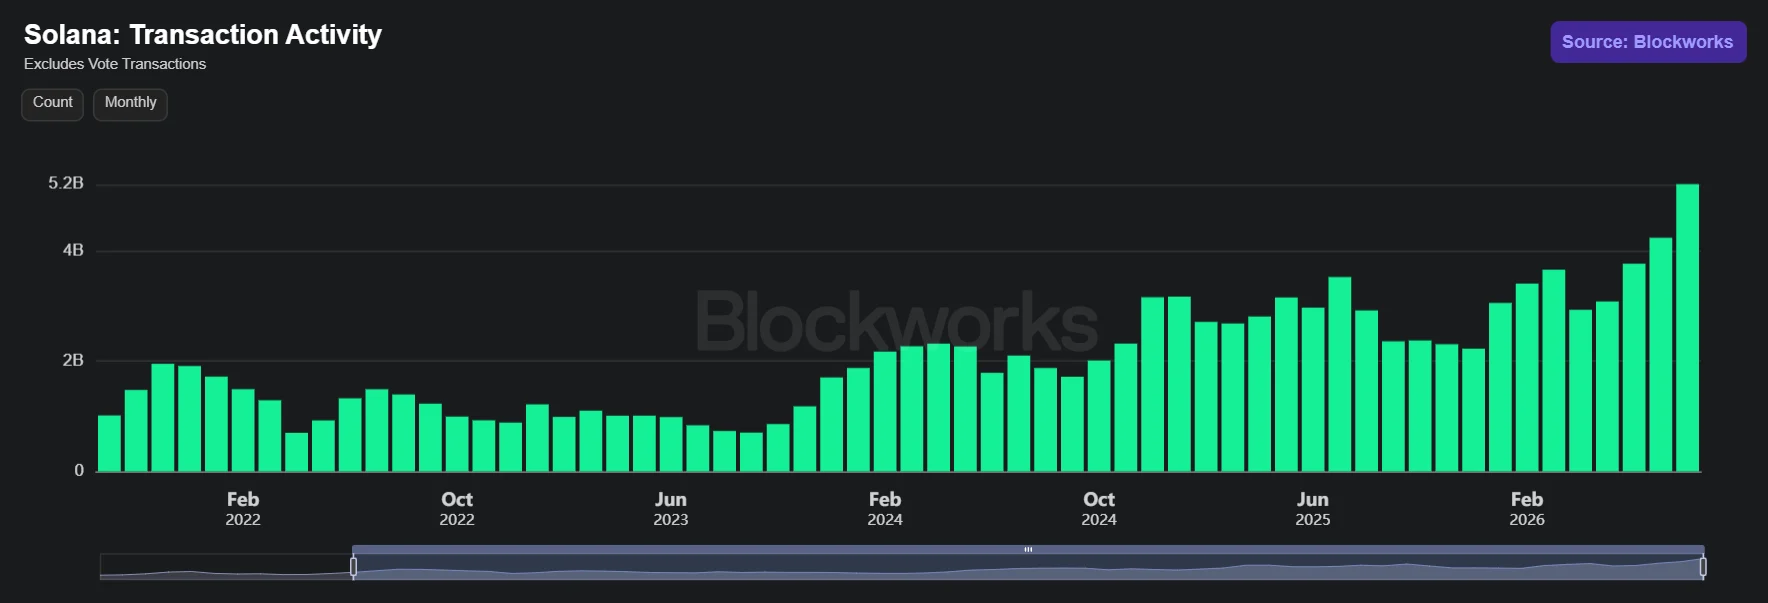The height and width of the screenshot is (603, 1768).
Task: Click the Solana: Transaction Activity title
Action: coord(203,35)
